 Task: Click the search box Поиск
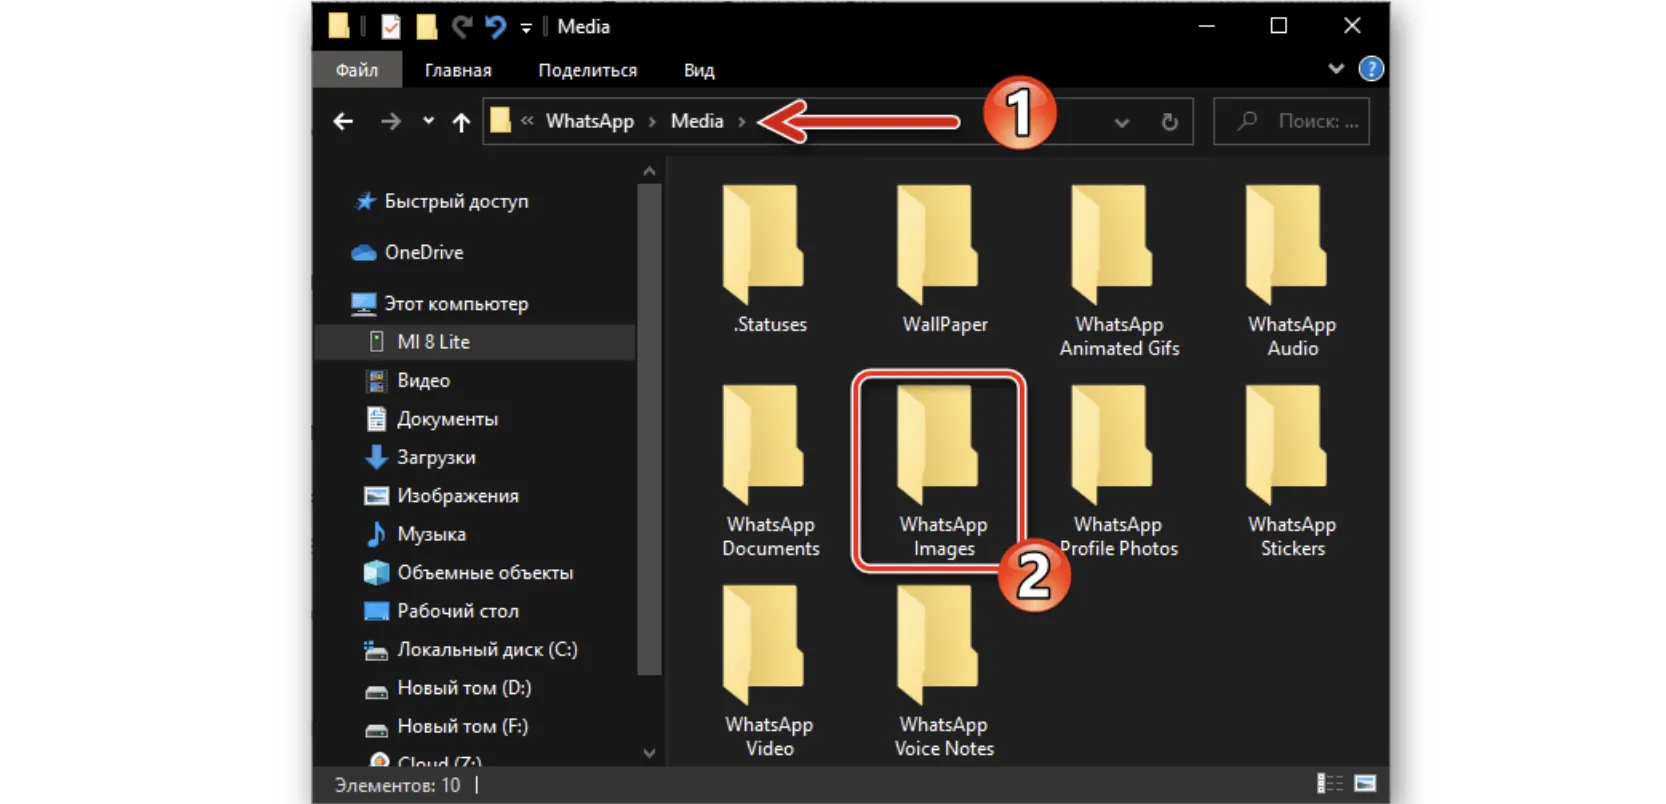[1291, 121]
